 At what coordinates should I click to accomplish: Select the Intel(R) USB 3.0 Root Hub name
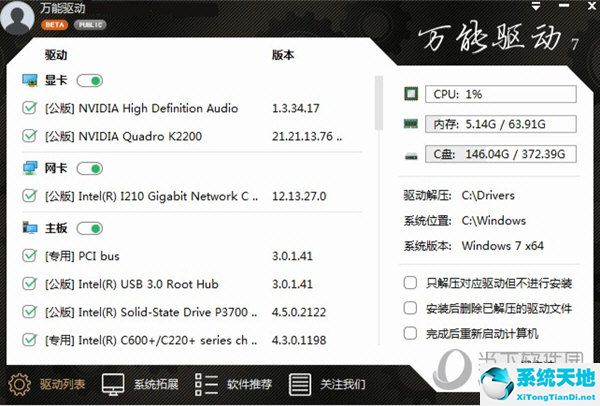[132, 284]
